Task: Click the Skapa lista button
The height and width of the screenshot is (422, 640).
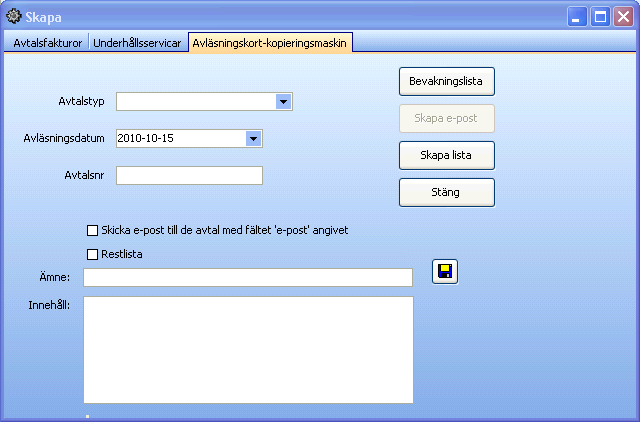Action: click(x=447, y=156)
